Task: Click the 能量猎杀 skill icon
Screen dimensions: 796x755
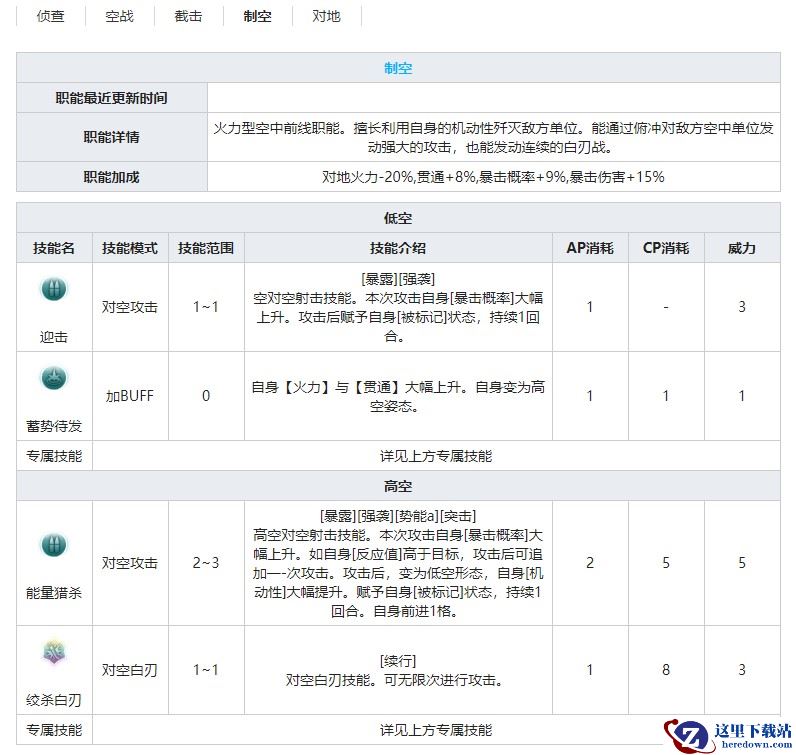Action: point(53,545)
